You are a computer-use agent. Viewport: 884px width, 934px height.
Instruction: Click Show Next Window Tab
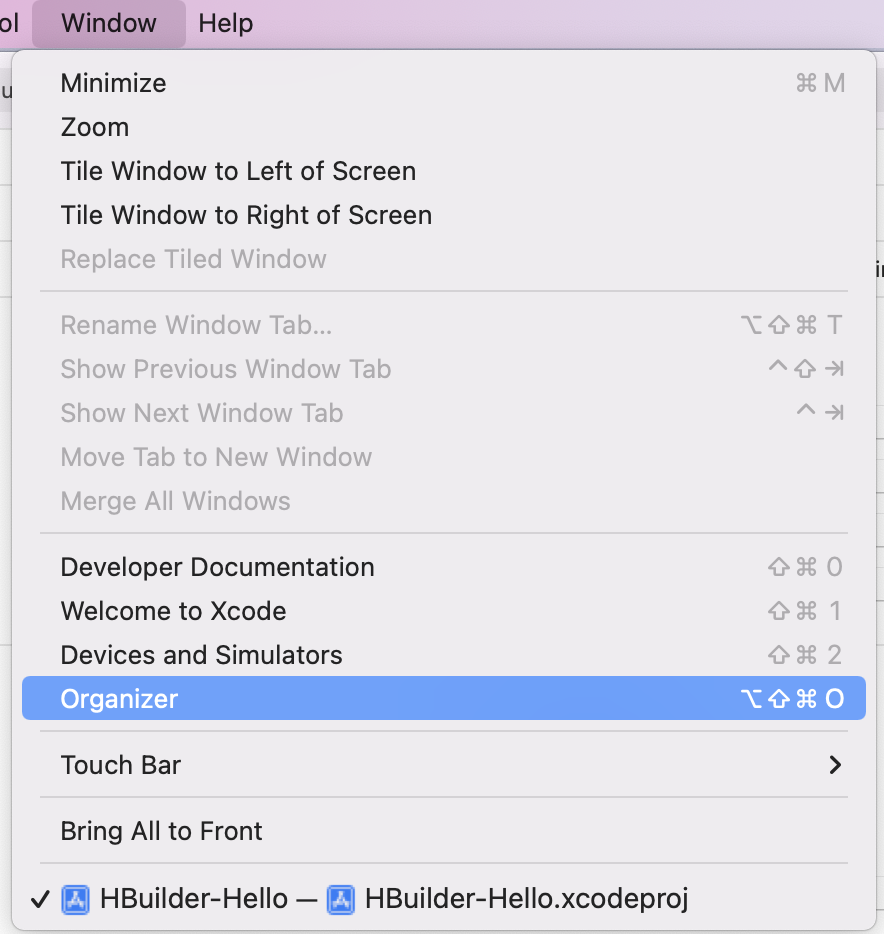click(444, 413)
